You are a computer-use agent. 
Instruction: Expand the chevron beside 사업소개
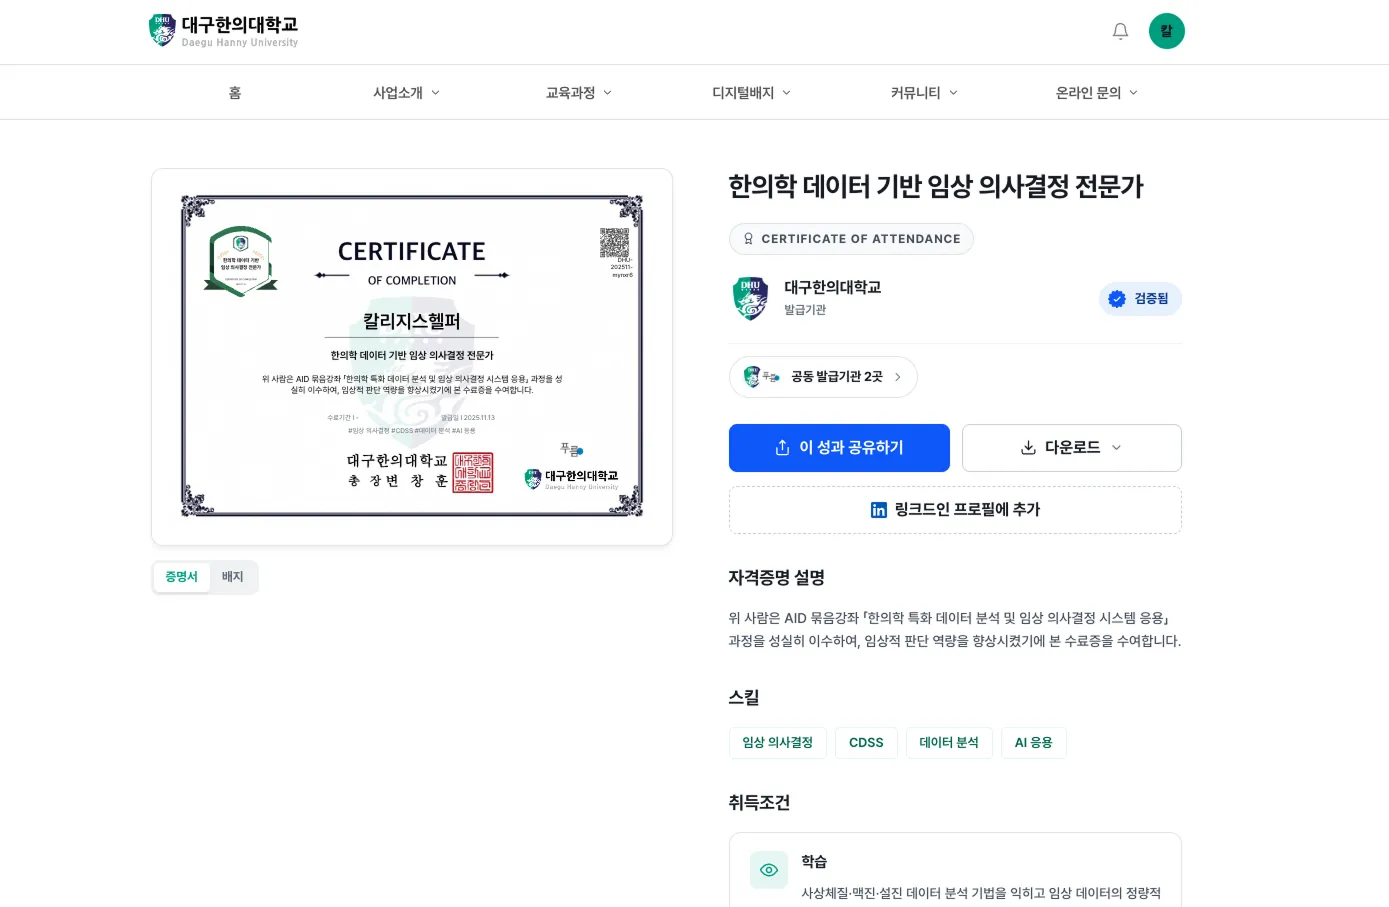click(x=435, y=93)
